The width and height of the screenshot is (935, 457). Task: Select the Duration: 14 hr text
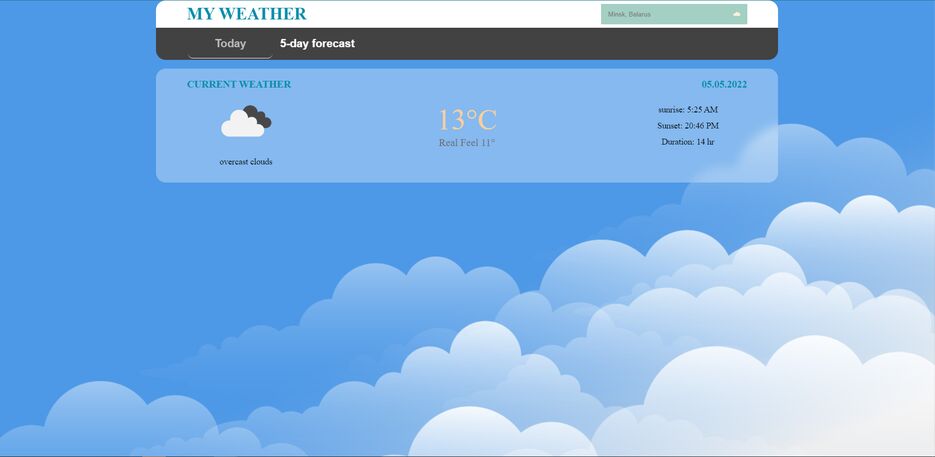[x=688, y=142]
